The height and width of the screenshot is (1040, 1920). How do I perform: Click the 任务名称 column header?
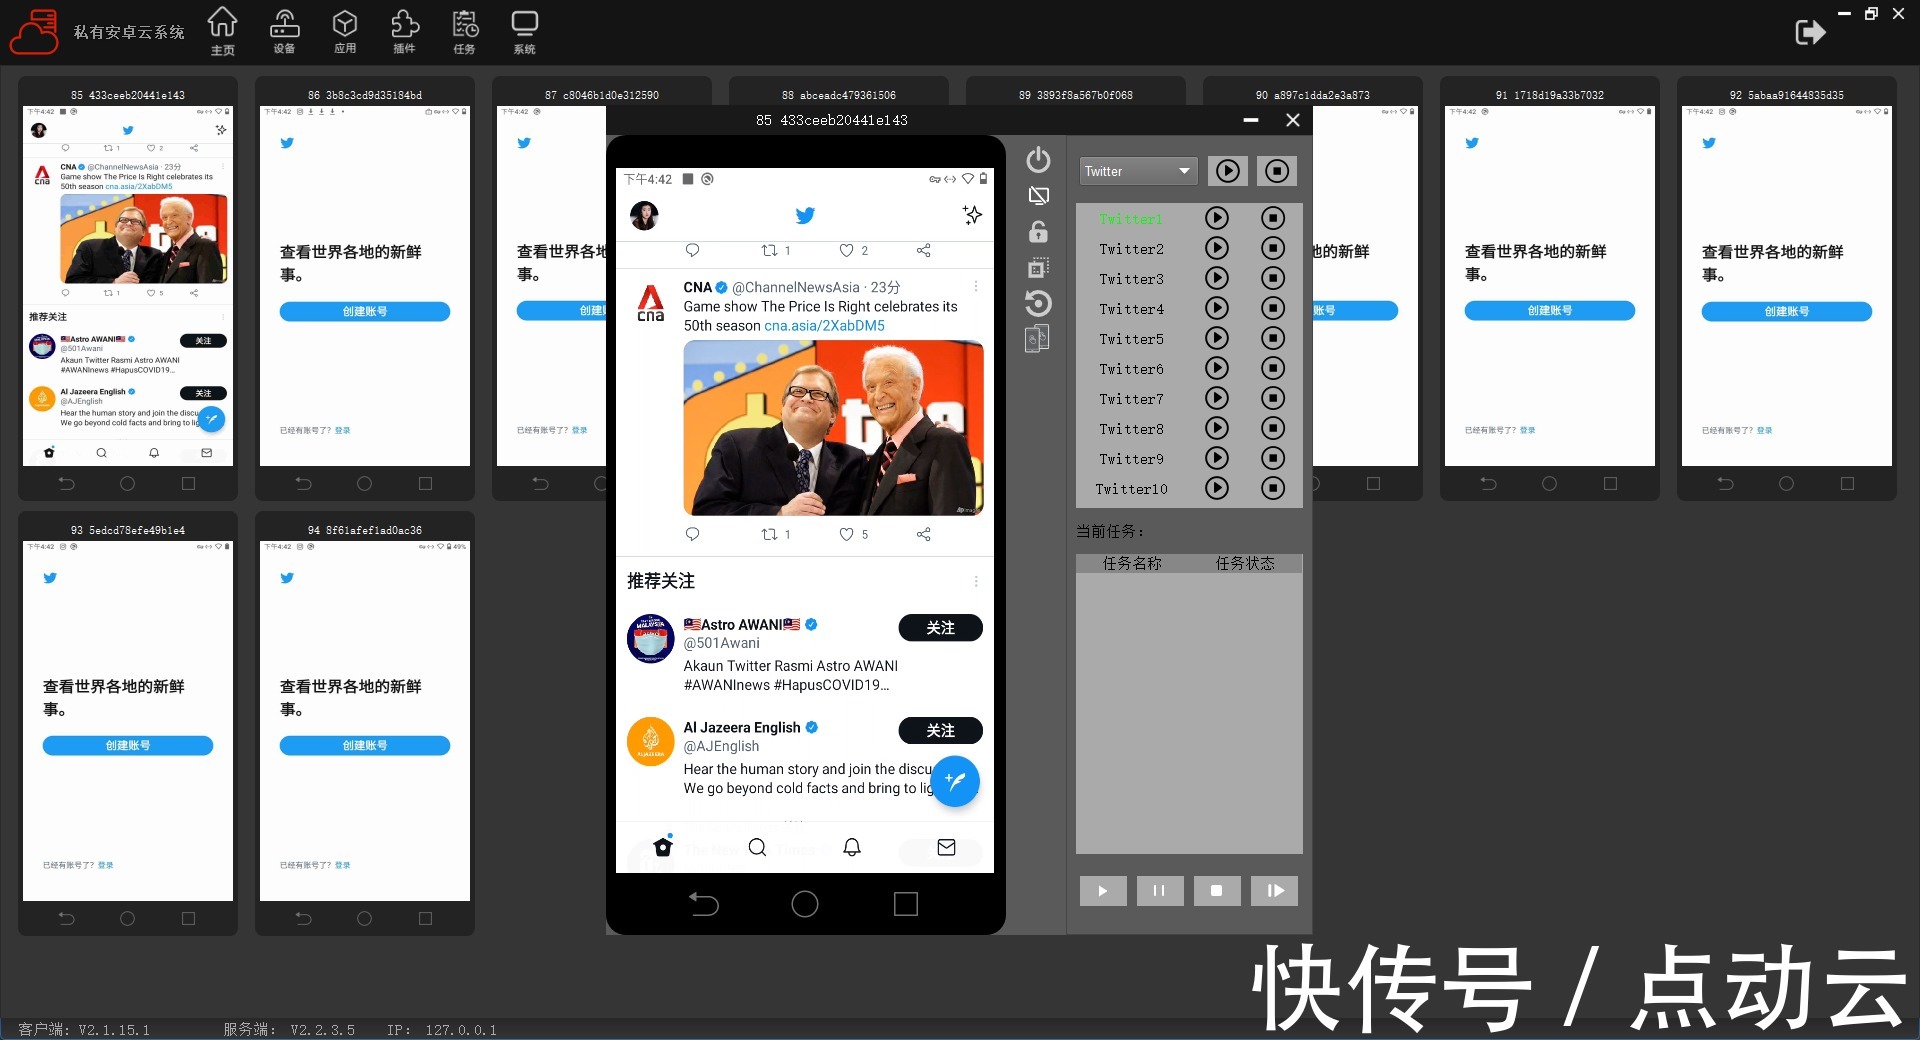[x=1132, y=563]
